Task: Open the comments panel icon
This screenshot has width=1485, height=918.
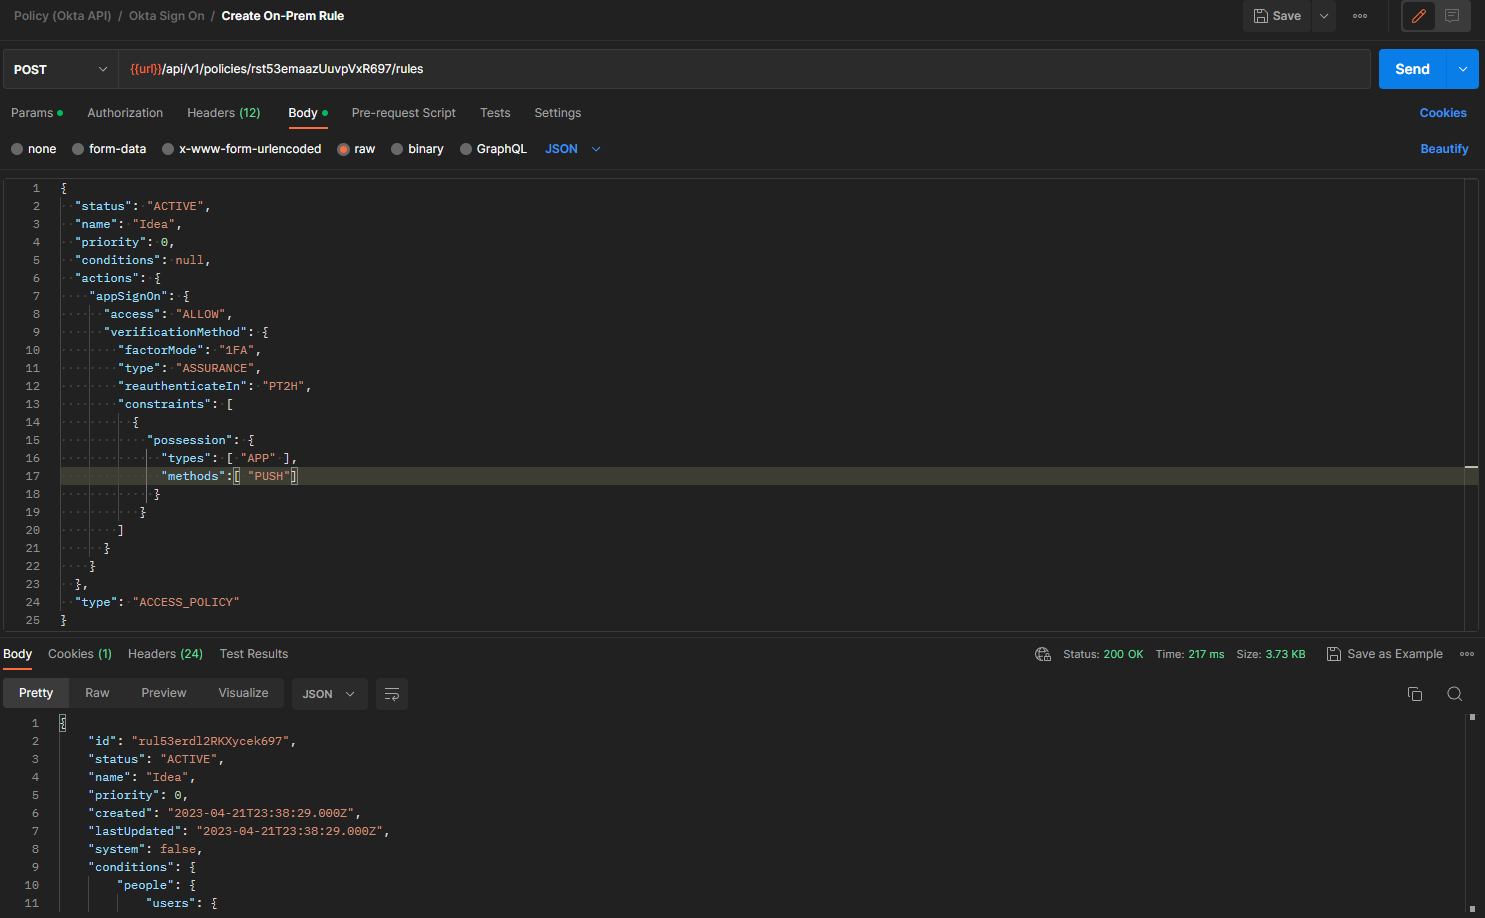Action: 1452,16
